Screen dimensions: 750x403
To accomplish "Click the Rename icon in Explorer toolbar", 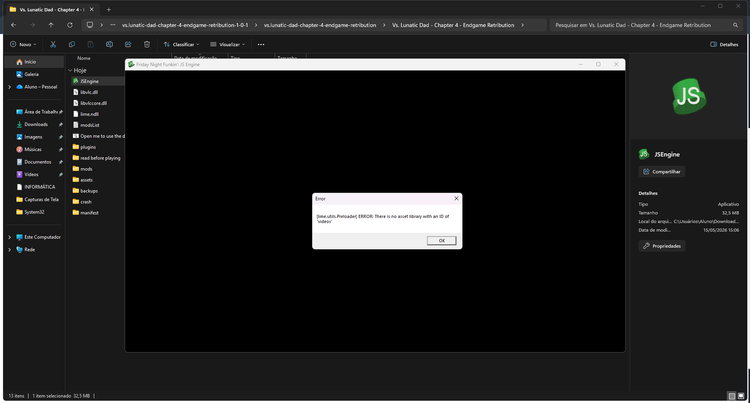I will coord(109,44).
